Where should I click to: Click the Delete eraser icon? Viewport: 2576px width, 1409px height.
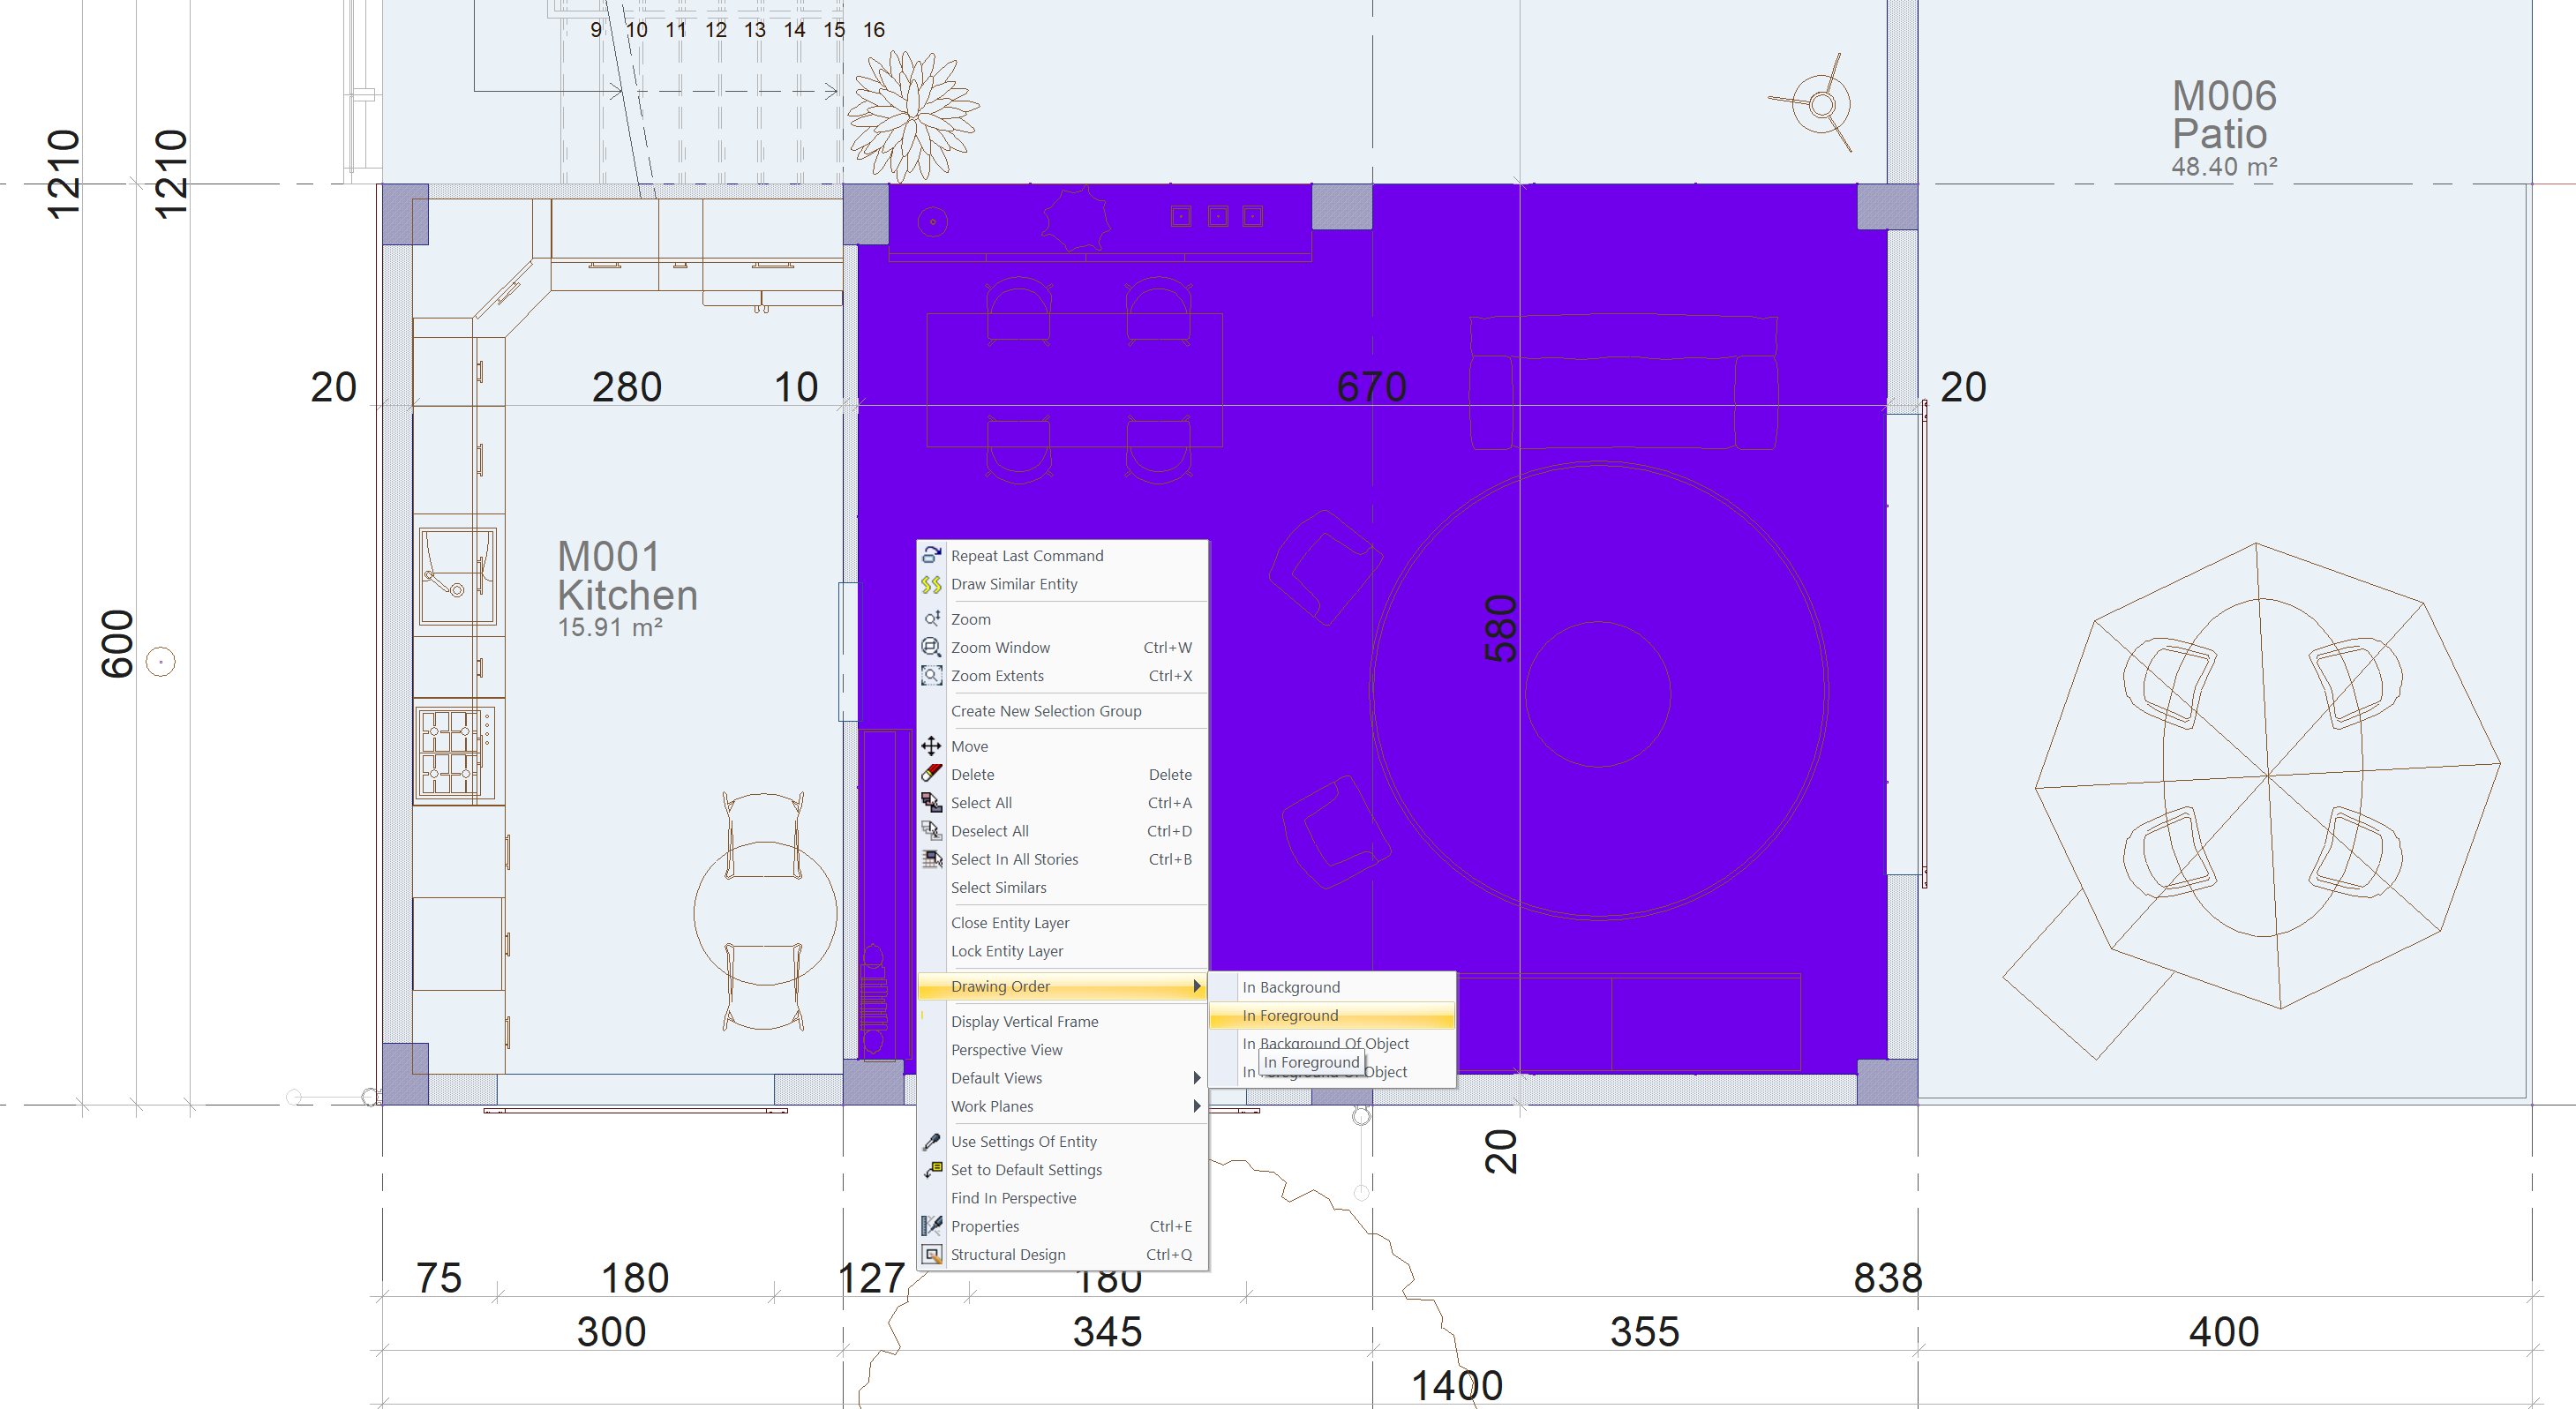pos(931,774)
